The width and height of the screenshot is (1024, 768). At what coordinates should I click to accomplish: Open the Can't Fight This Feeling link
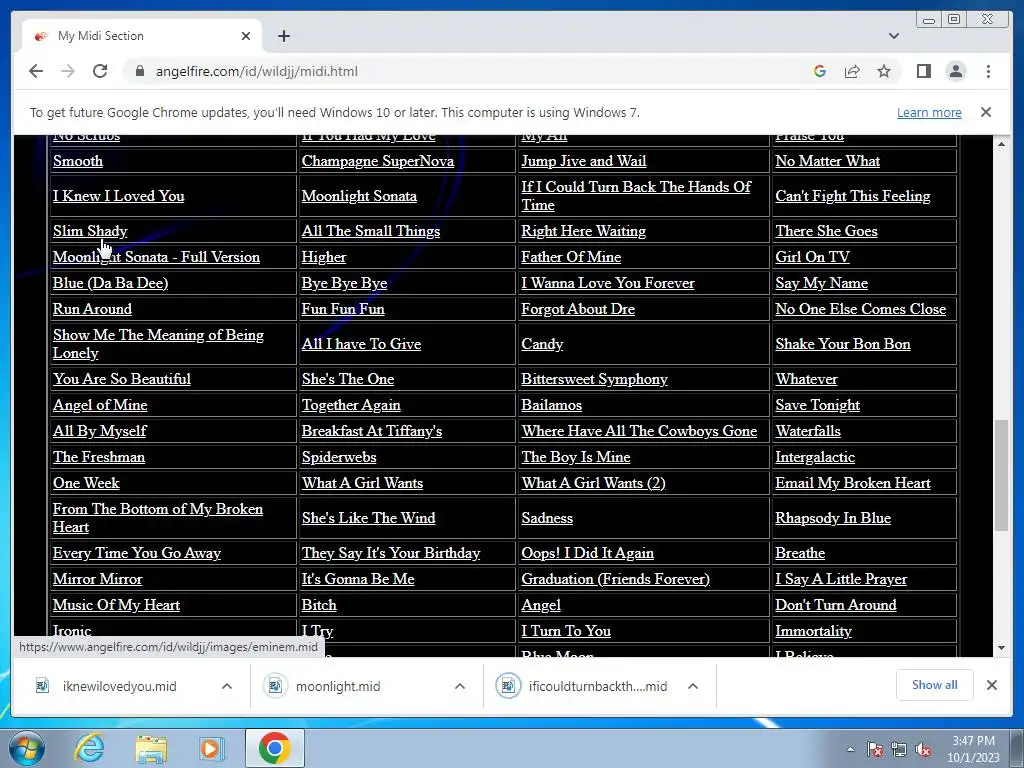(x=852, y=196)
